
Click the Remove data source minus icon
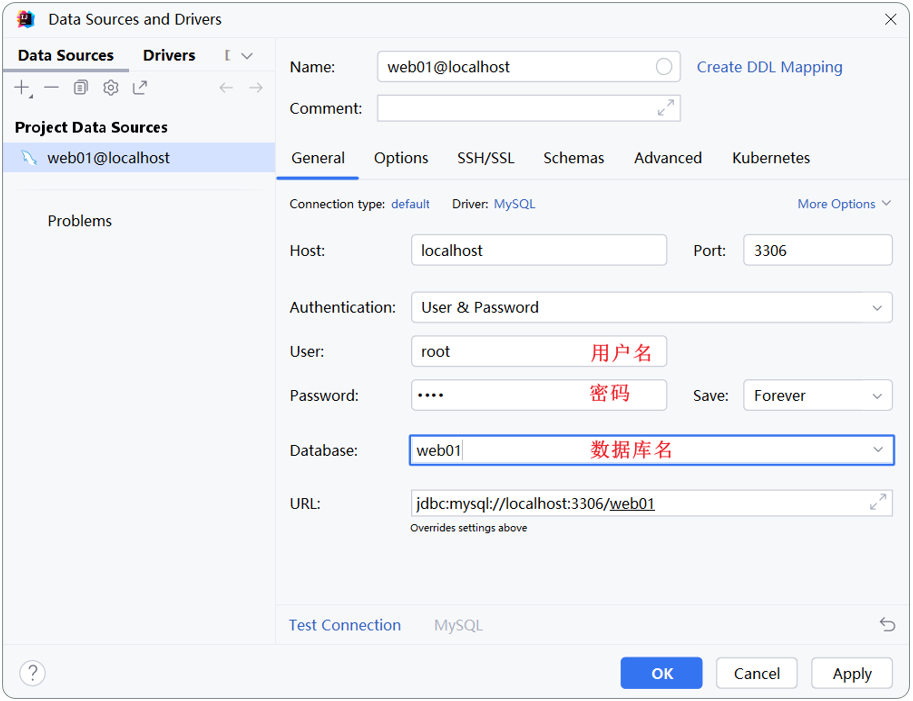click(x=51, y=88)
